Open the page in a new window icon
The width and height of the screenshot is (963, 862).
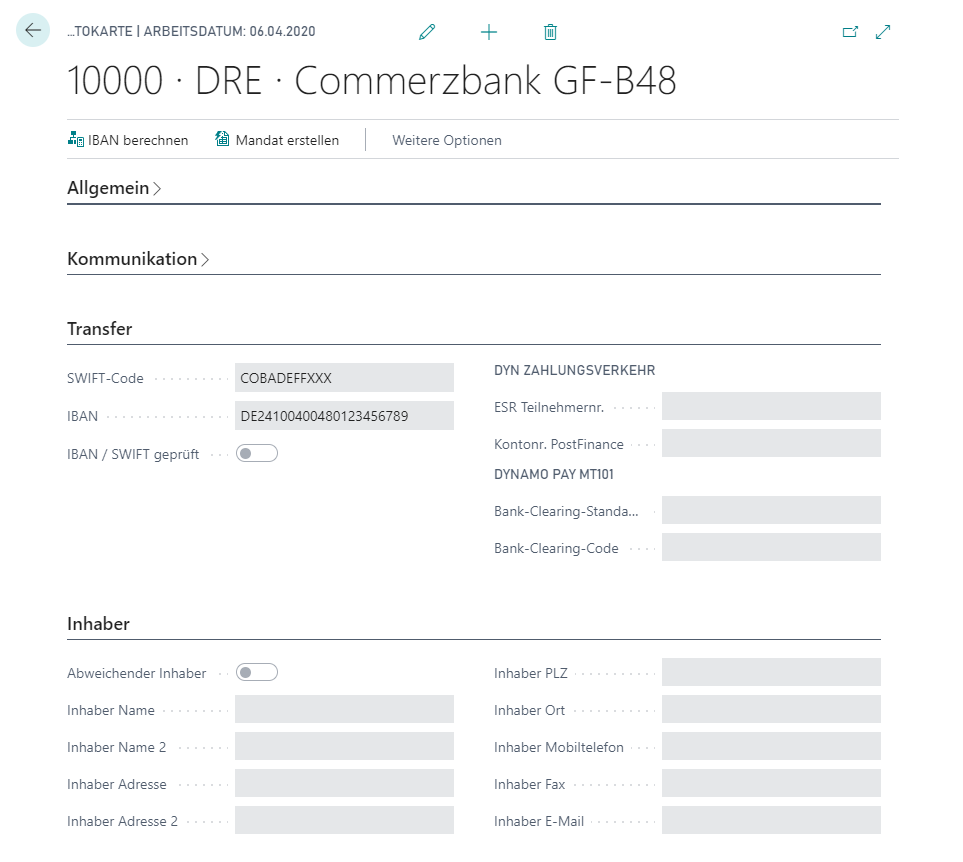click(x=850, y=31)
